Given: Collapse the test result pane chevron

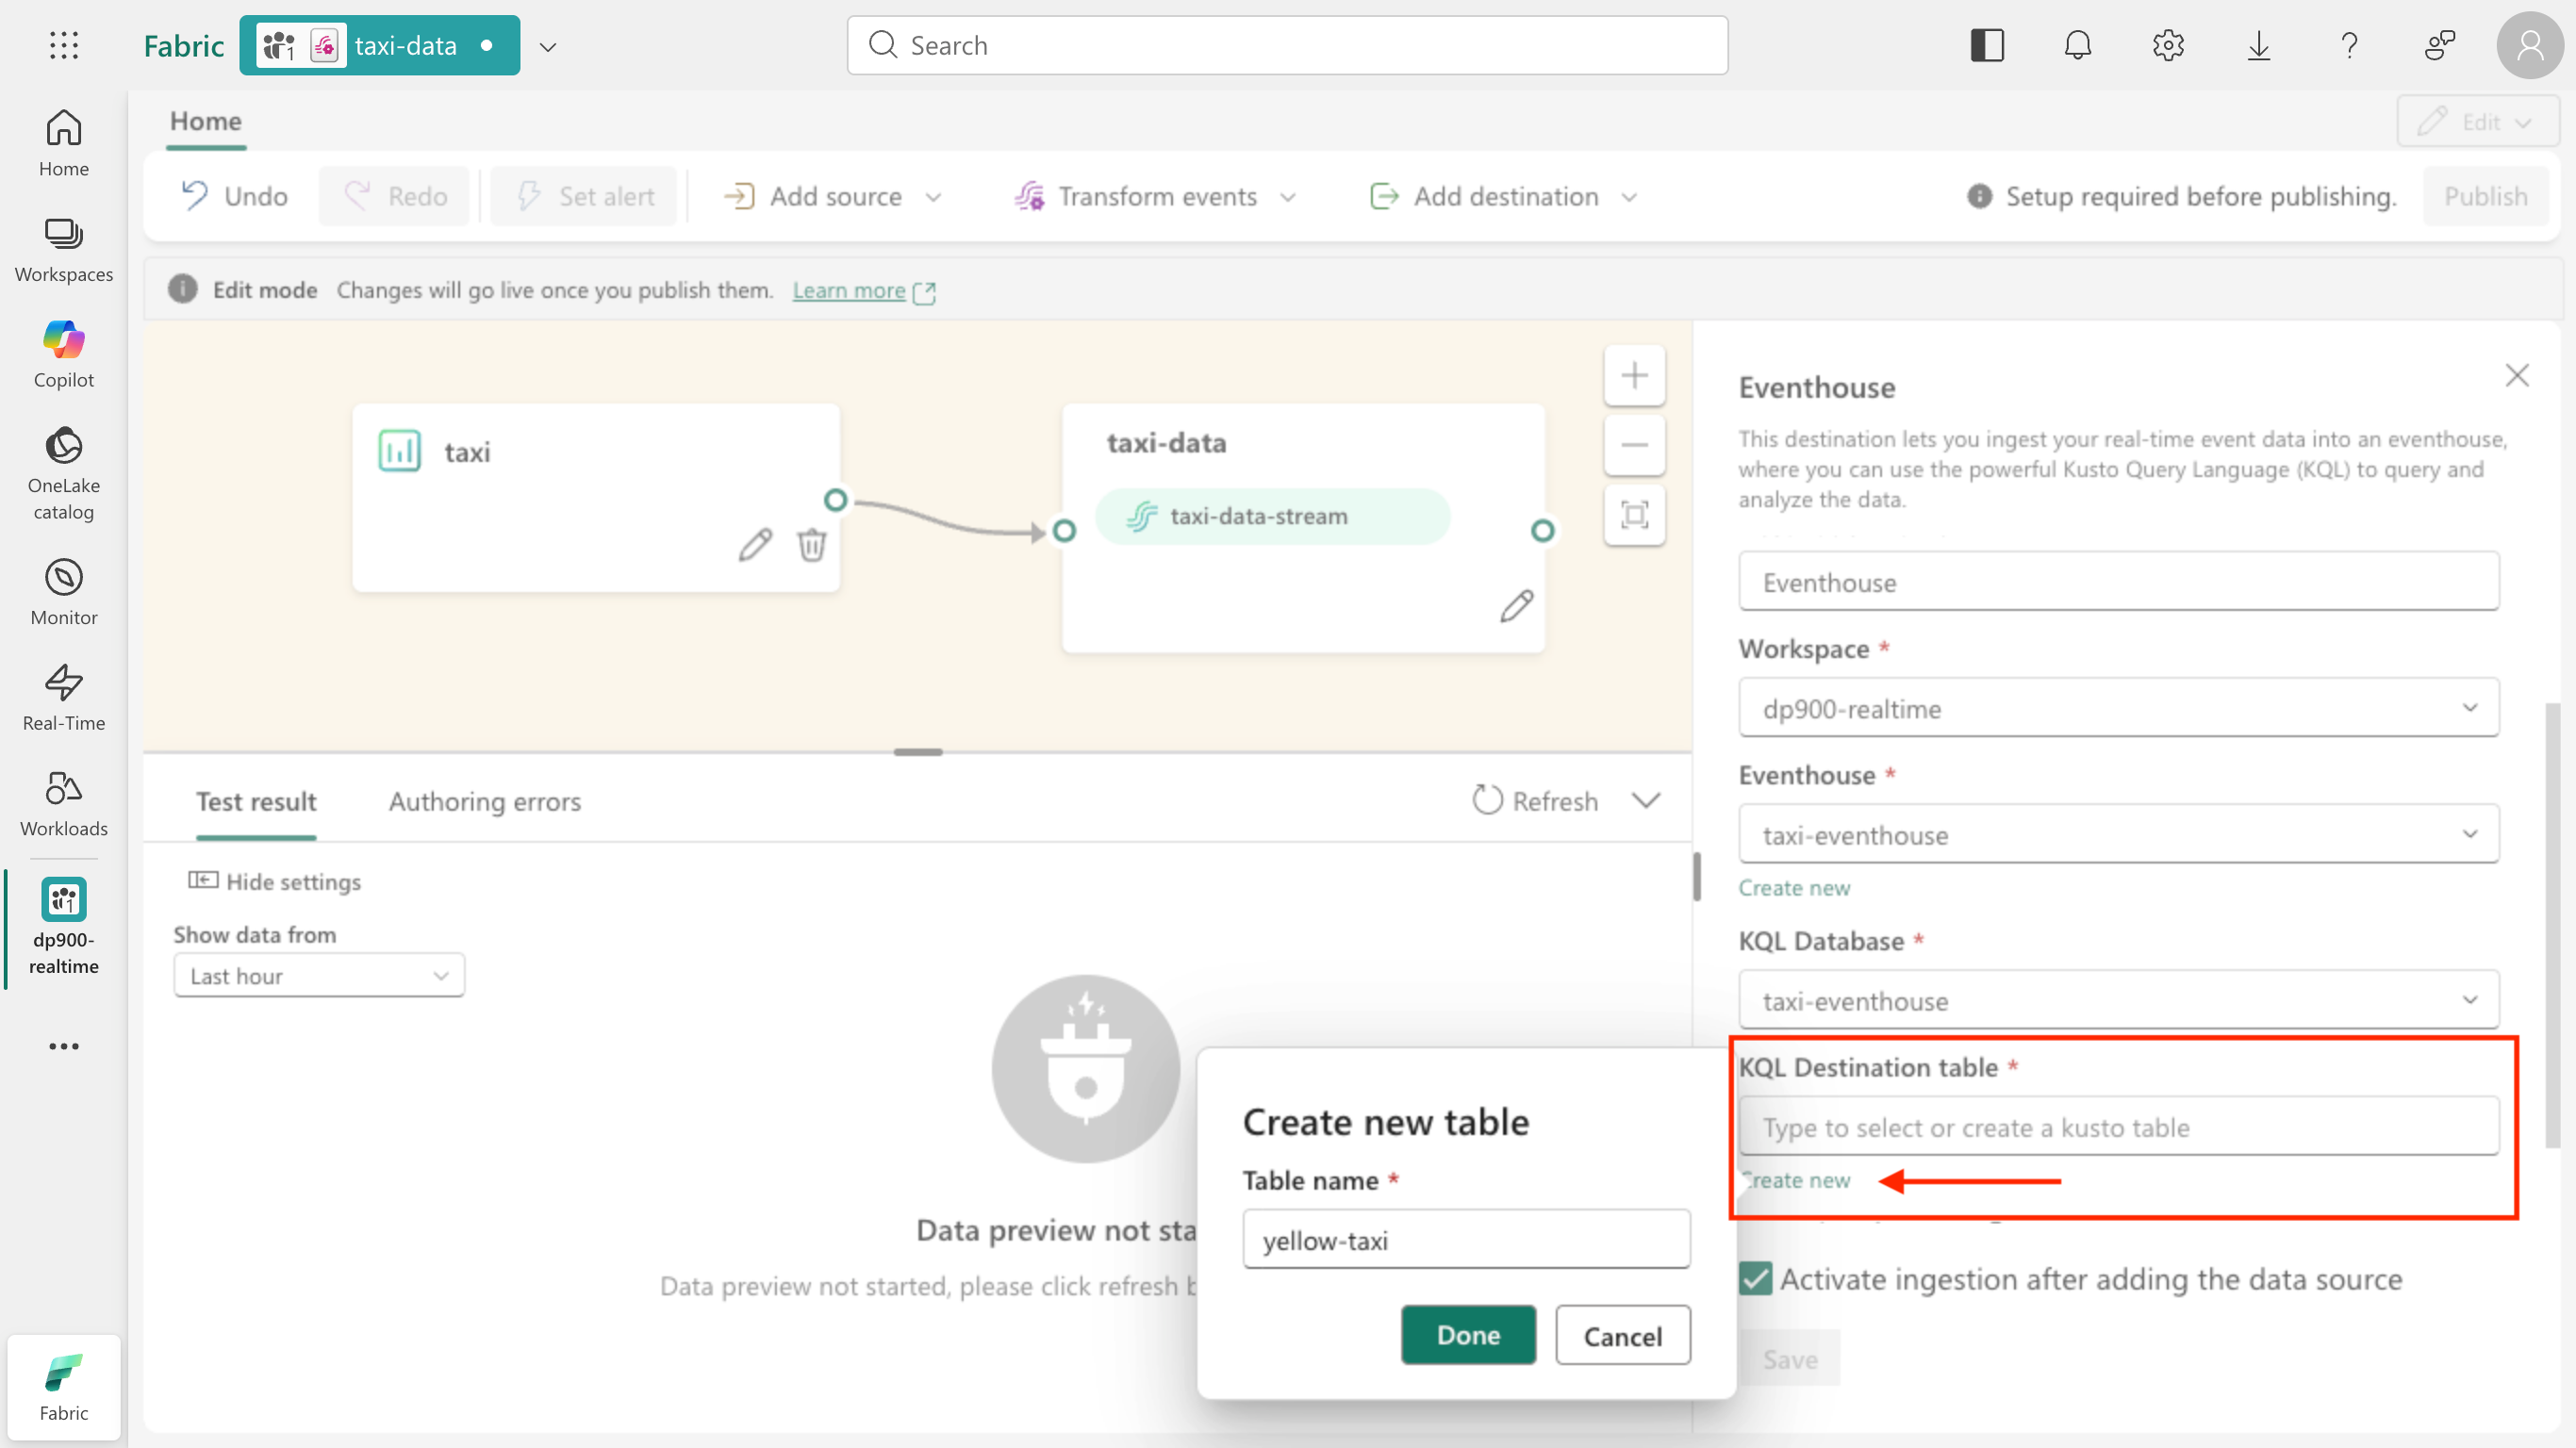Looking at the screenshot, I should 1646,801.
